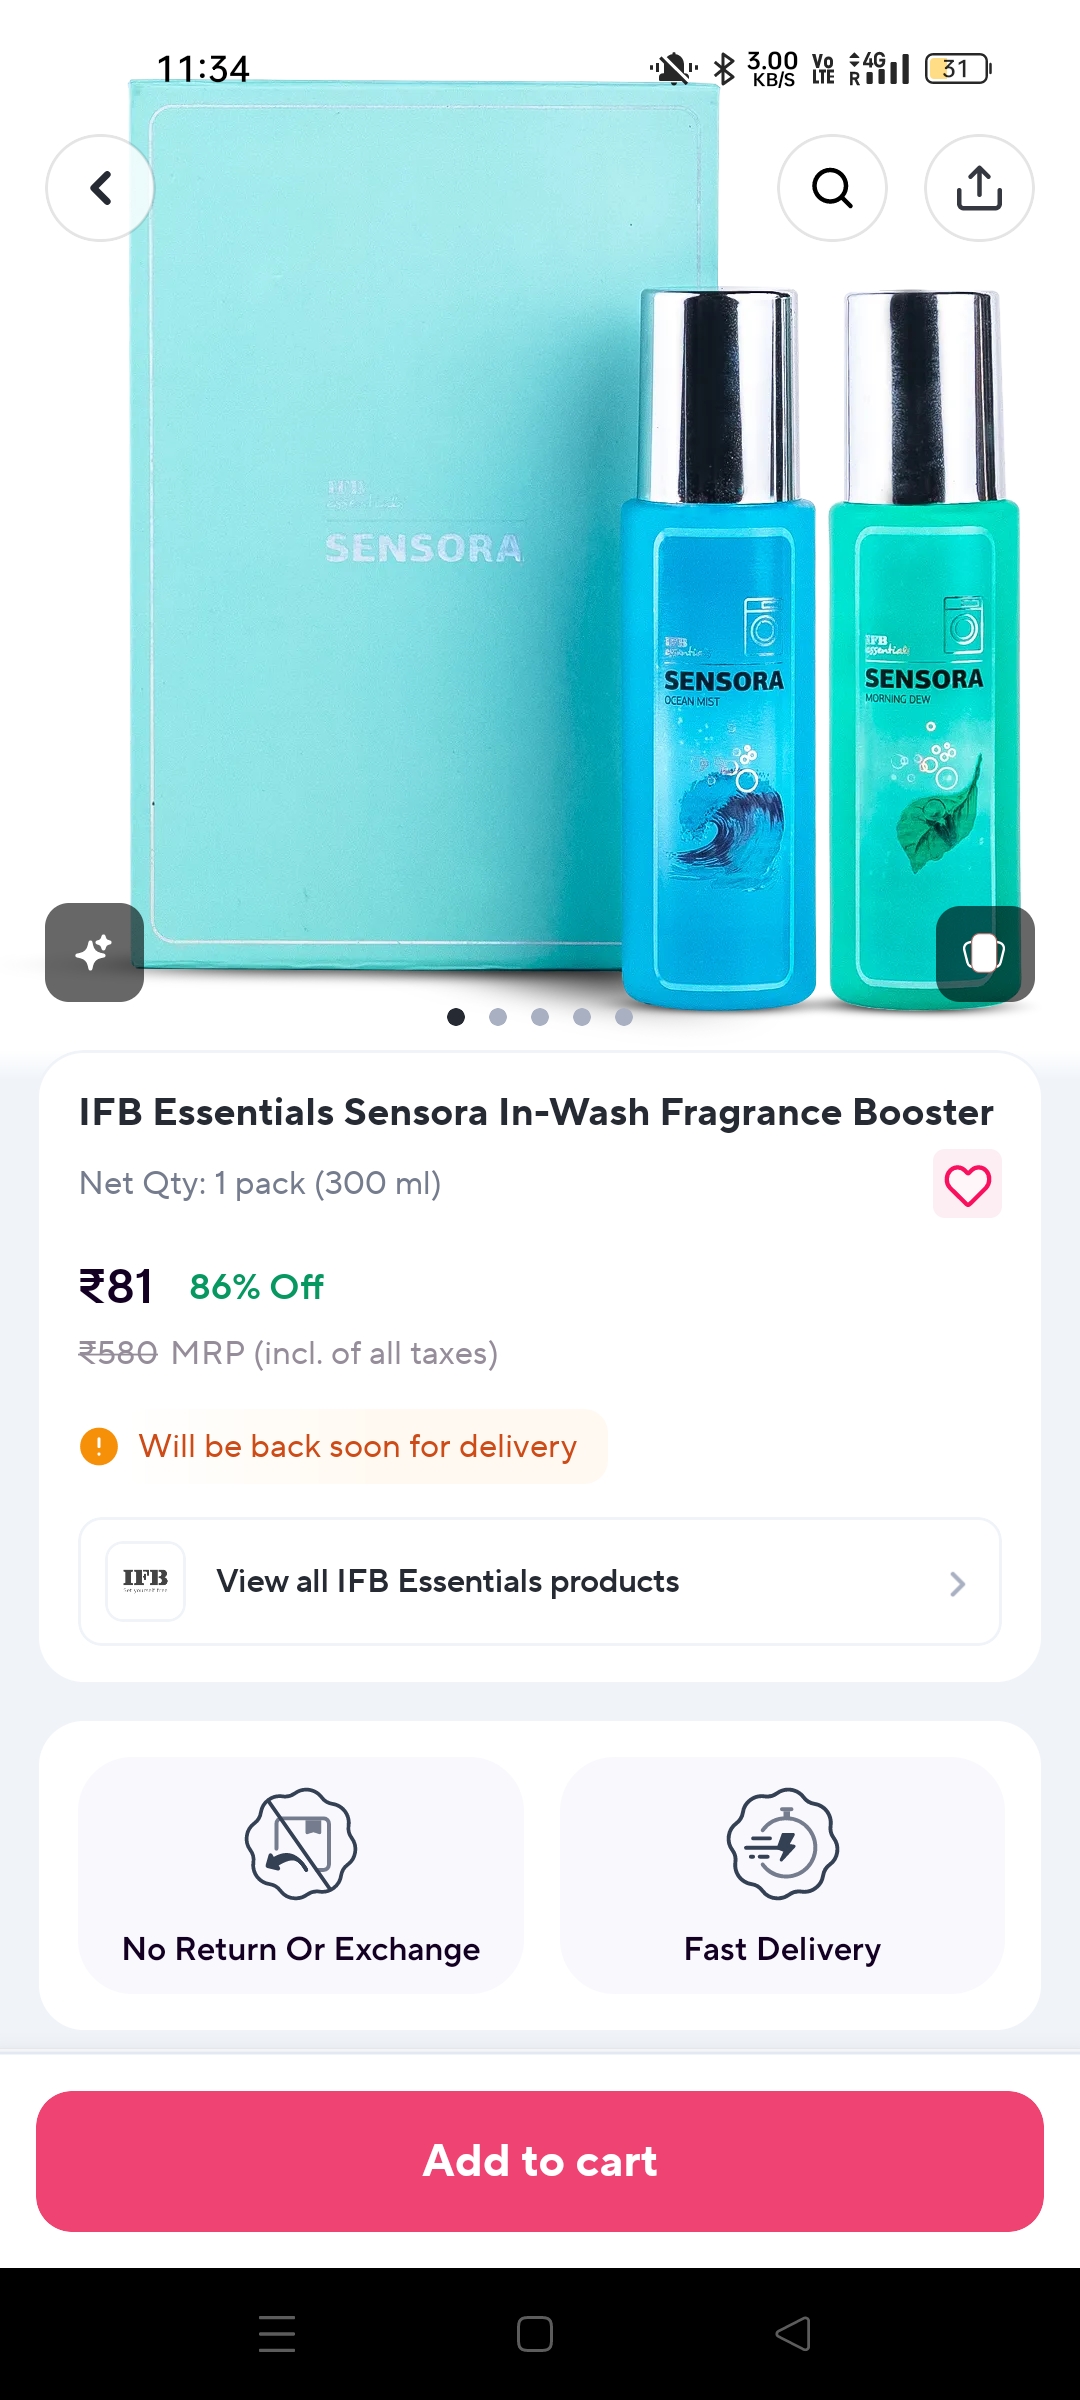The image size is (1080, 2400).
Task: Tap the IFB brand logo
Action: click(x=146, y=1581)
